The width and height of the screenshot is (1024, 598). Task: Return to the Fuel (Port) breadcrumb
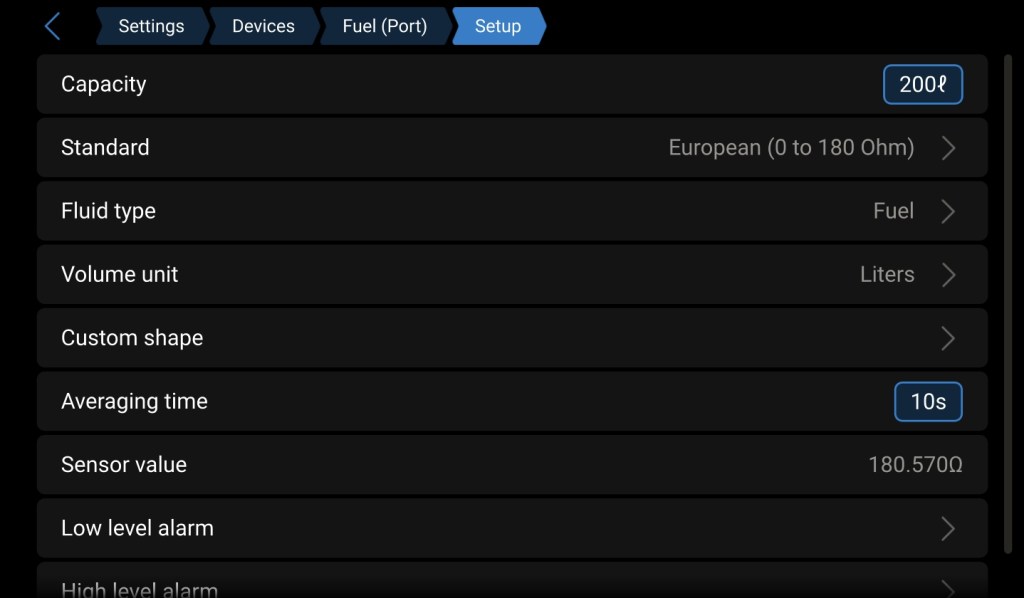click(x=384, y=26)
